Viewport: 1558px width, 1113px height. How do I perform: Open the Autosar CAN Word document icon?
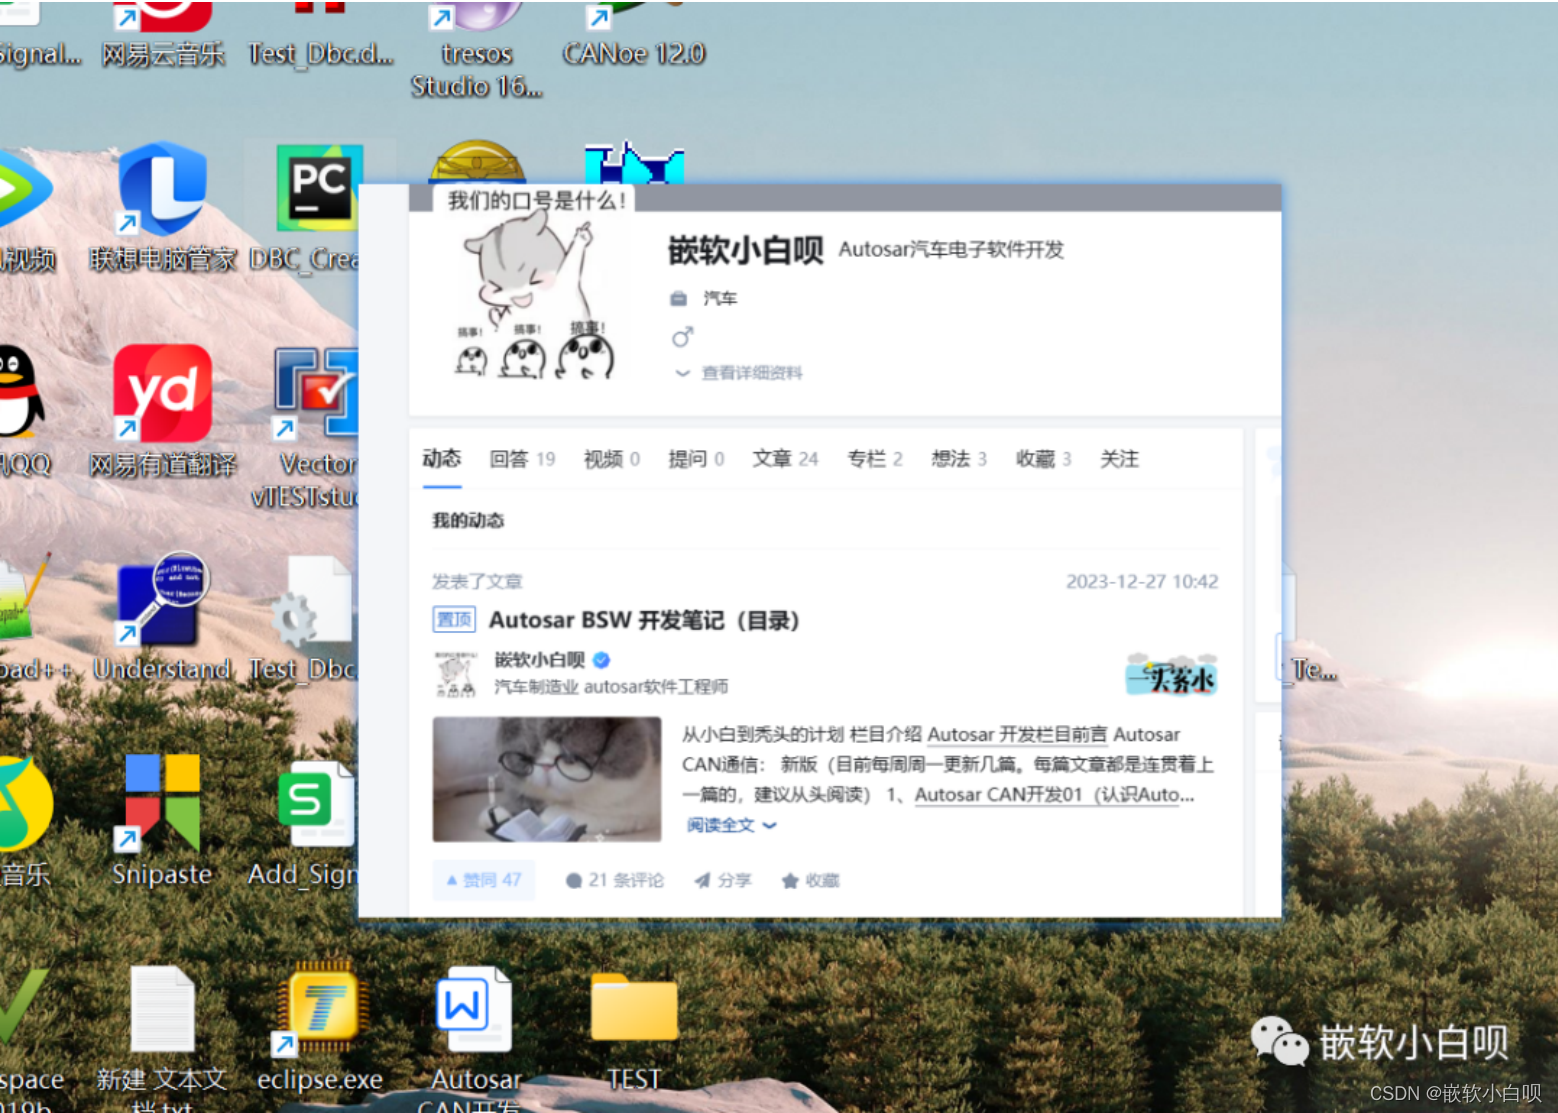point(476,1040)
